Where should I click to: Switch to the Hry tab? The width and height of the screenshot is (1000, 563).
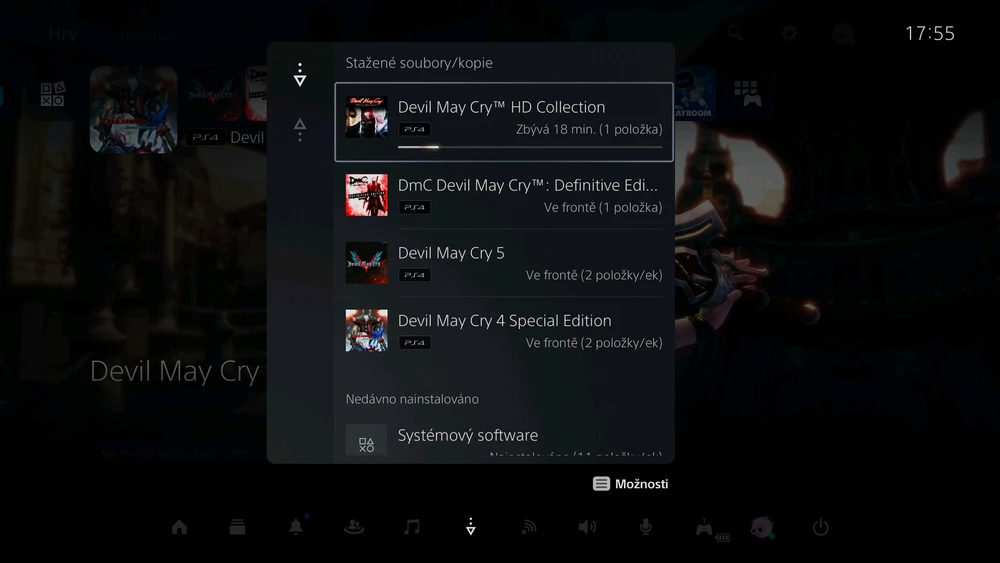click(63, 34)
